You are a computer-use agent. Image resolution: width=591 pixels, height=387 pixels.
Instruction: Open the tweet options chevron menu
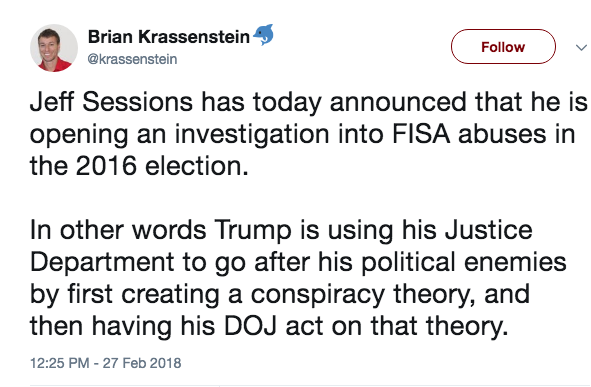click(581, 47)
